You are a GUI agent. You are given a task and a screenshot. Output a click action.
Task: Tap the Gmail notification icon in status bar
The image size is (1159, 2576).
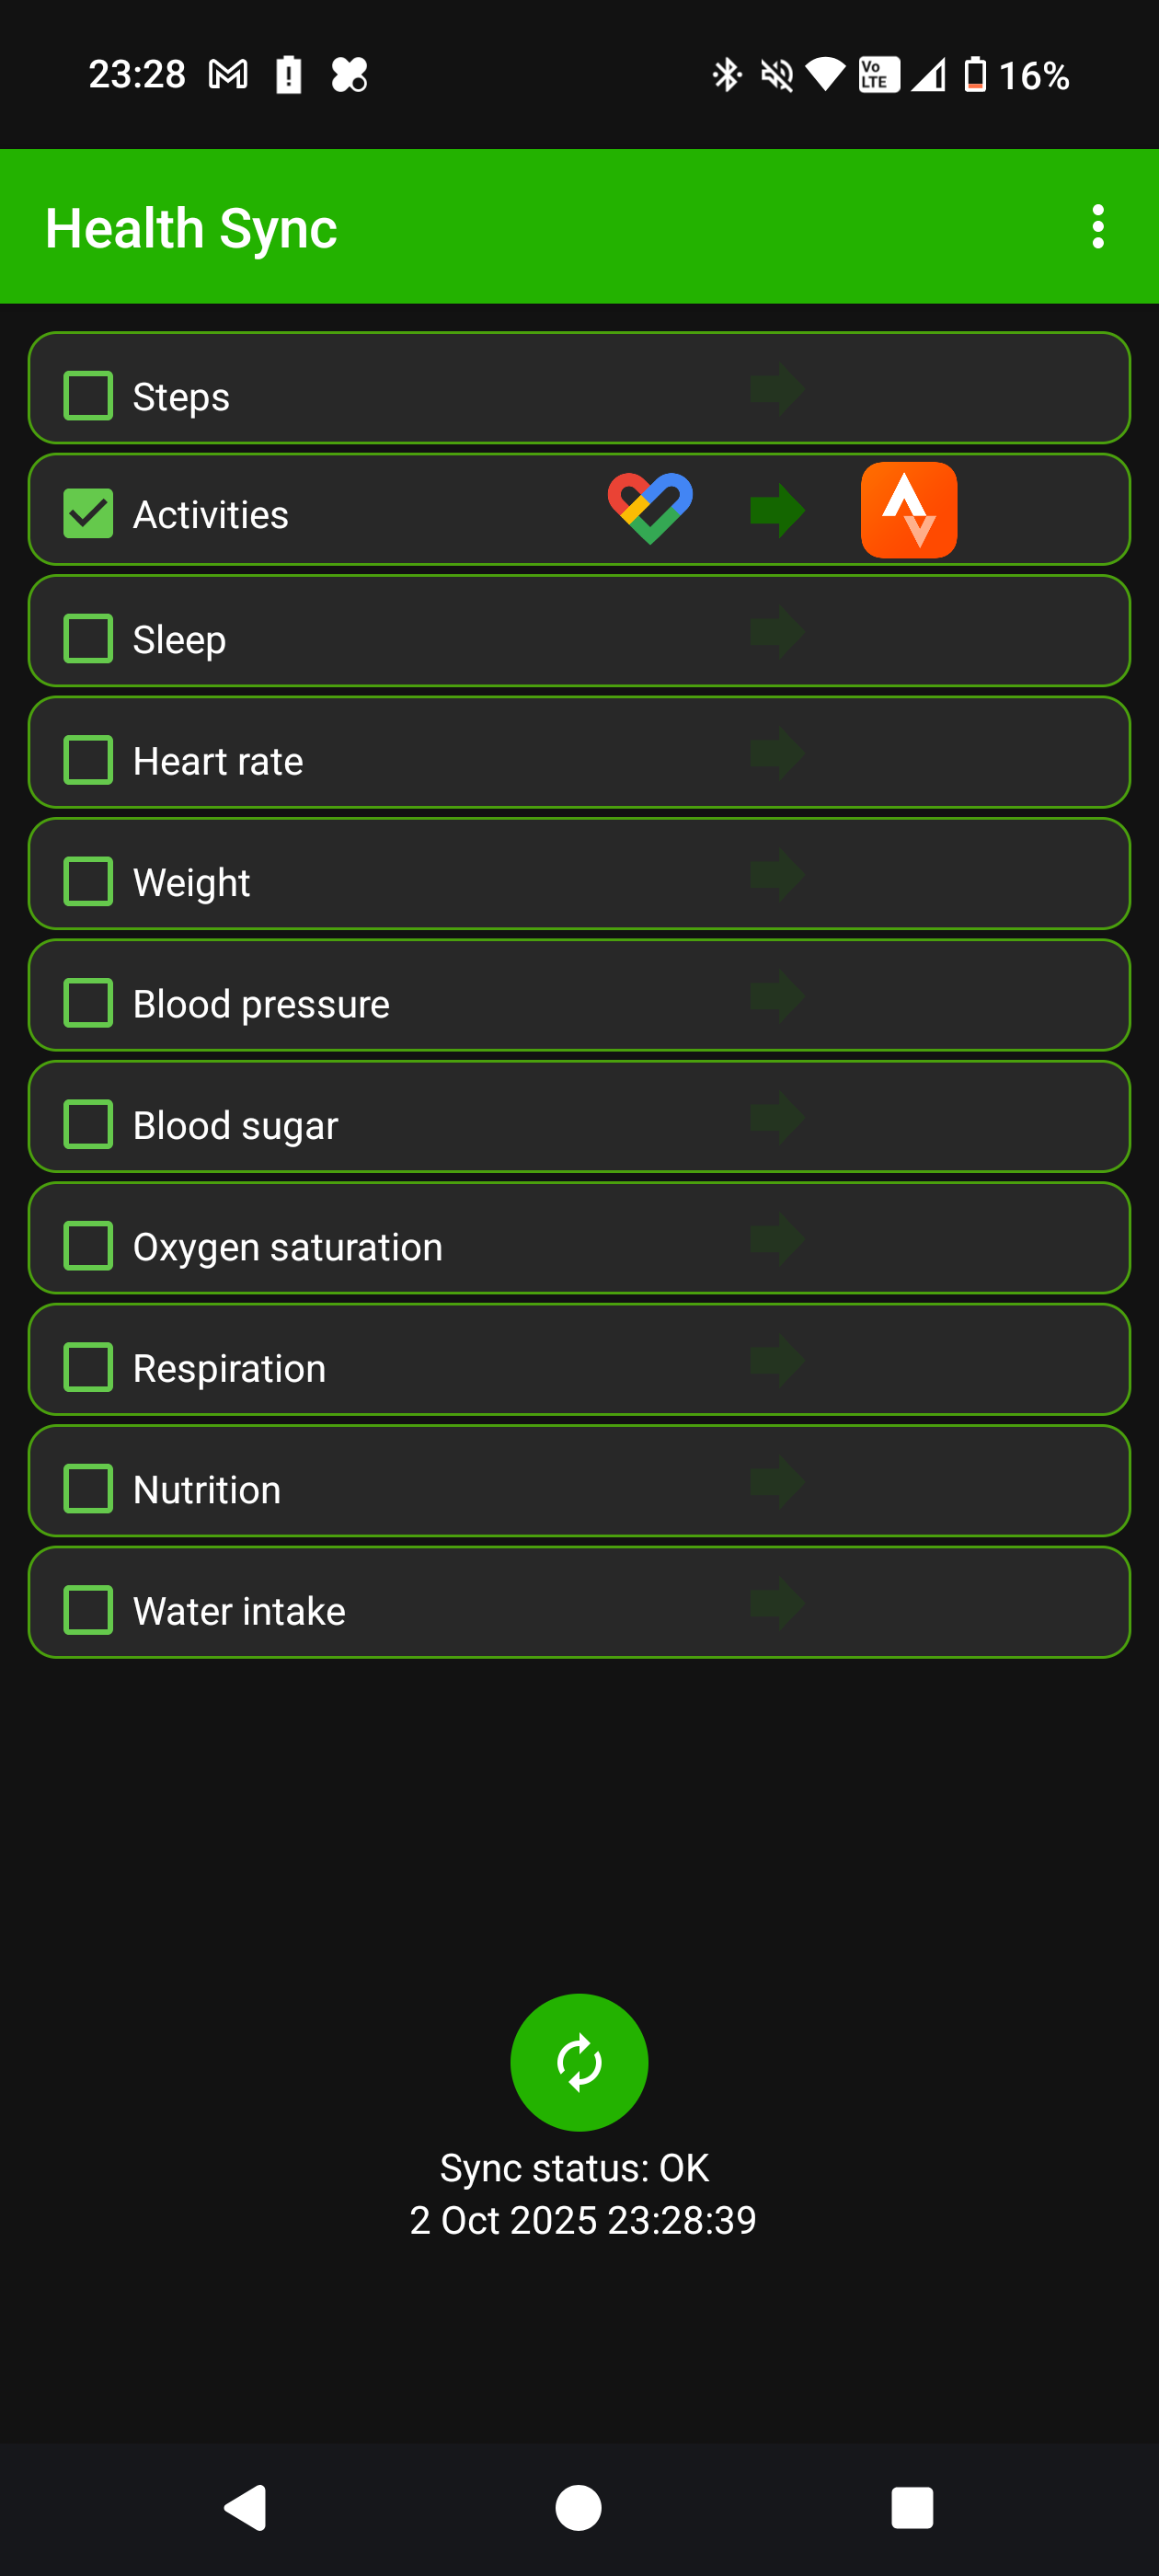tap(228, 74)
